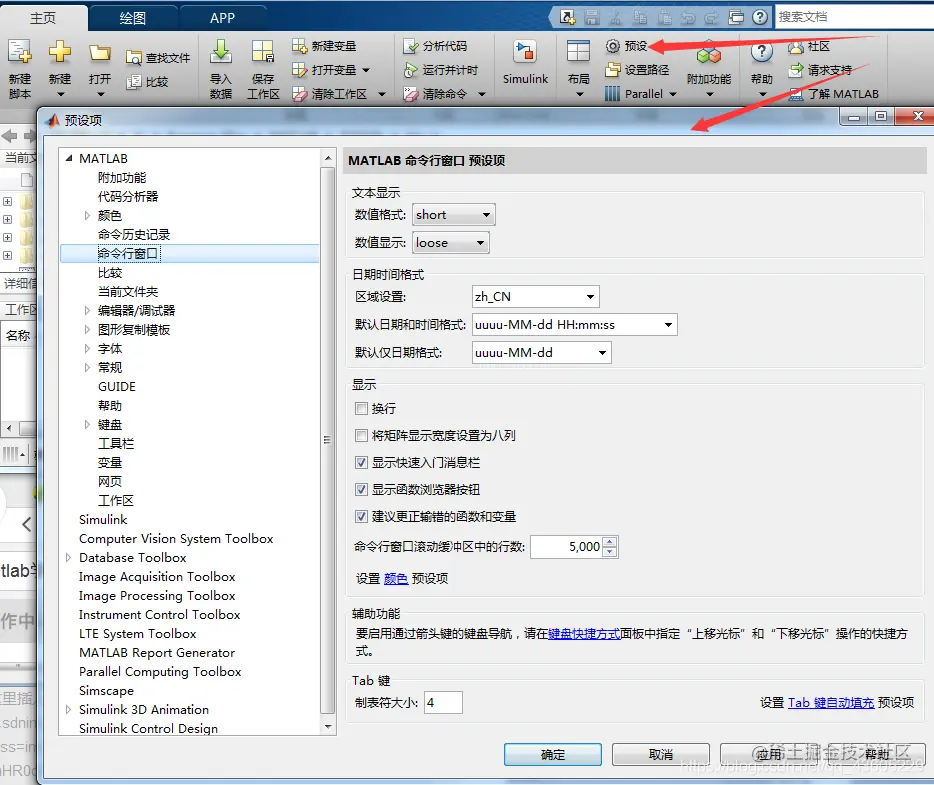Open the 数值显示 loose dropdown
This screenshot has height=785, width=934.
451,242
